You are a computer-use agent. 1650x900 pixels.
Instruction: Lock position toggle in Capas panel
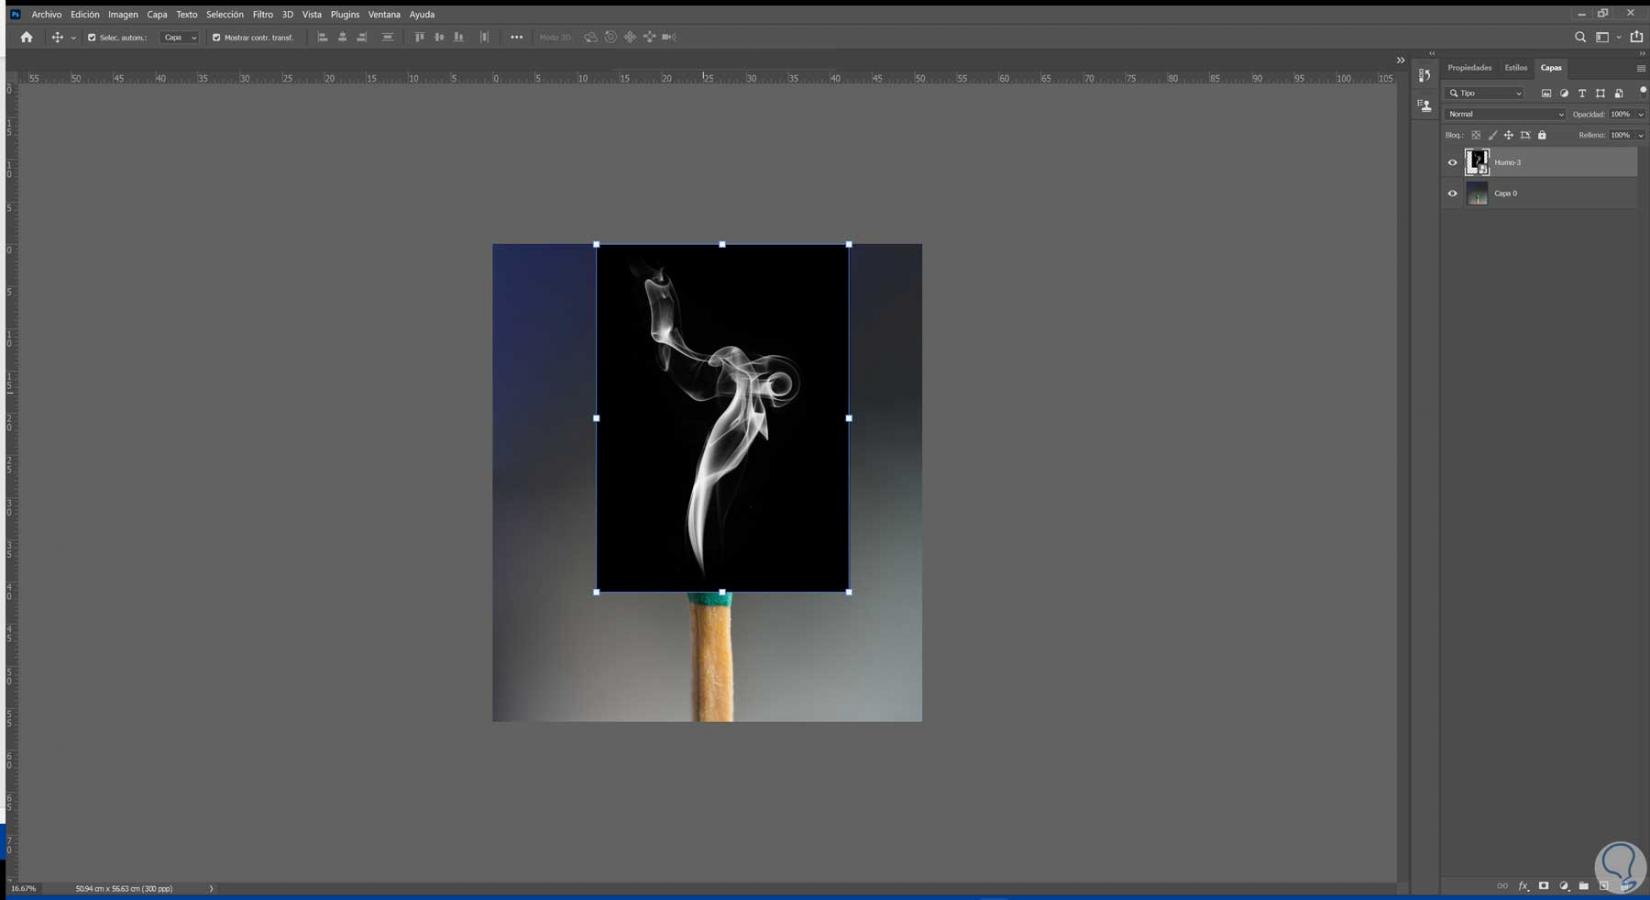click(1509, 135)
